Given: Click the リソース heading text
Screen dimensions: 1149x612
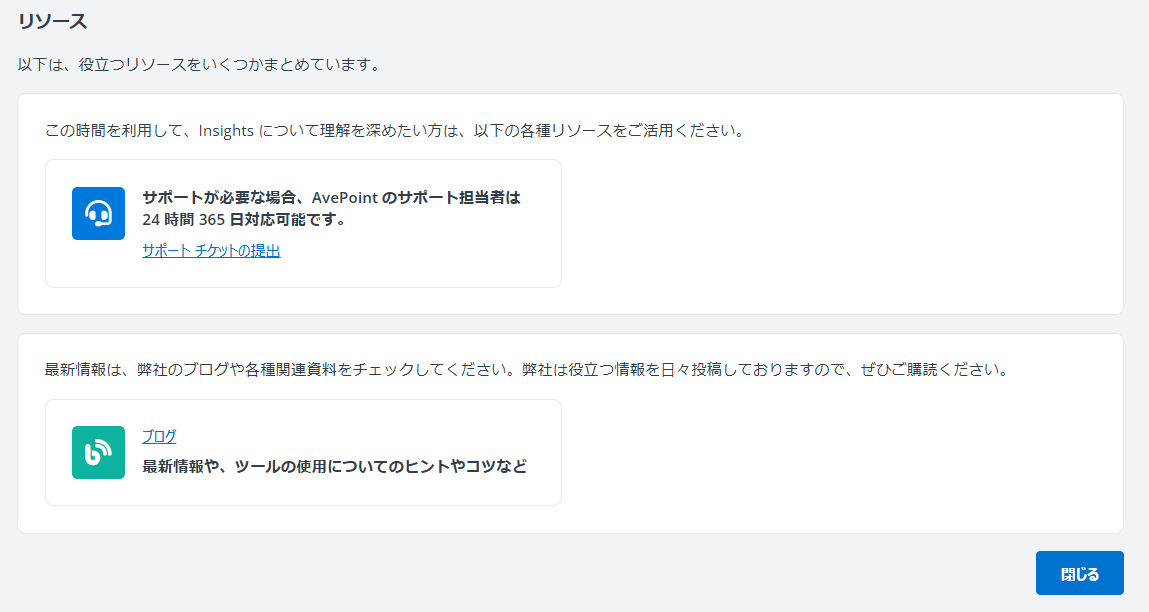Looking at the screenshot, I should pos(53,22).
